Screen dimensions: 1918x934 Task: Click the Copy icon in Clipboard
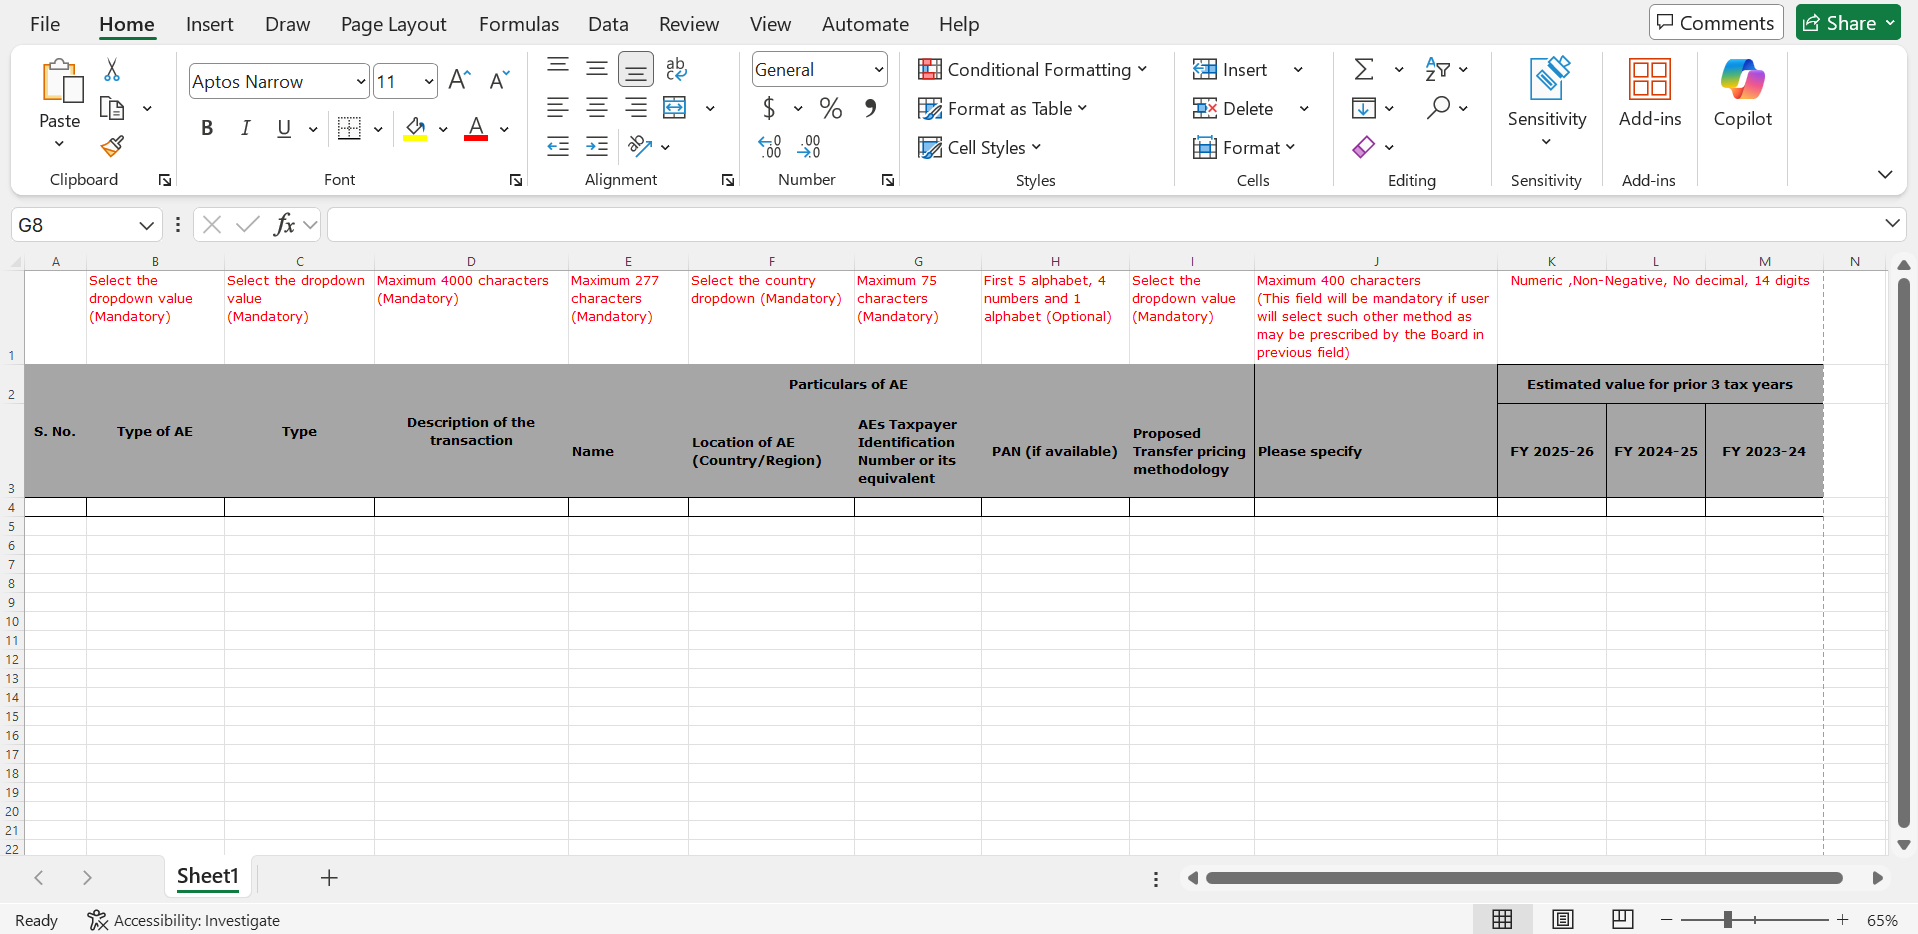point(112,108)
